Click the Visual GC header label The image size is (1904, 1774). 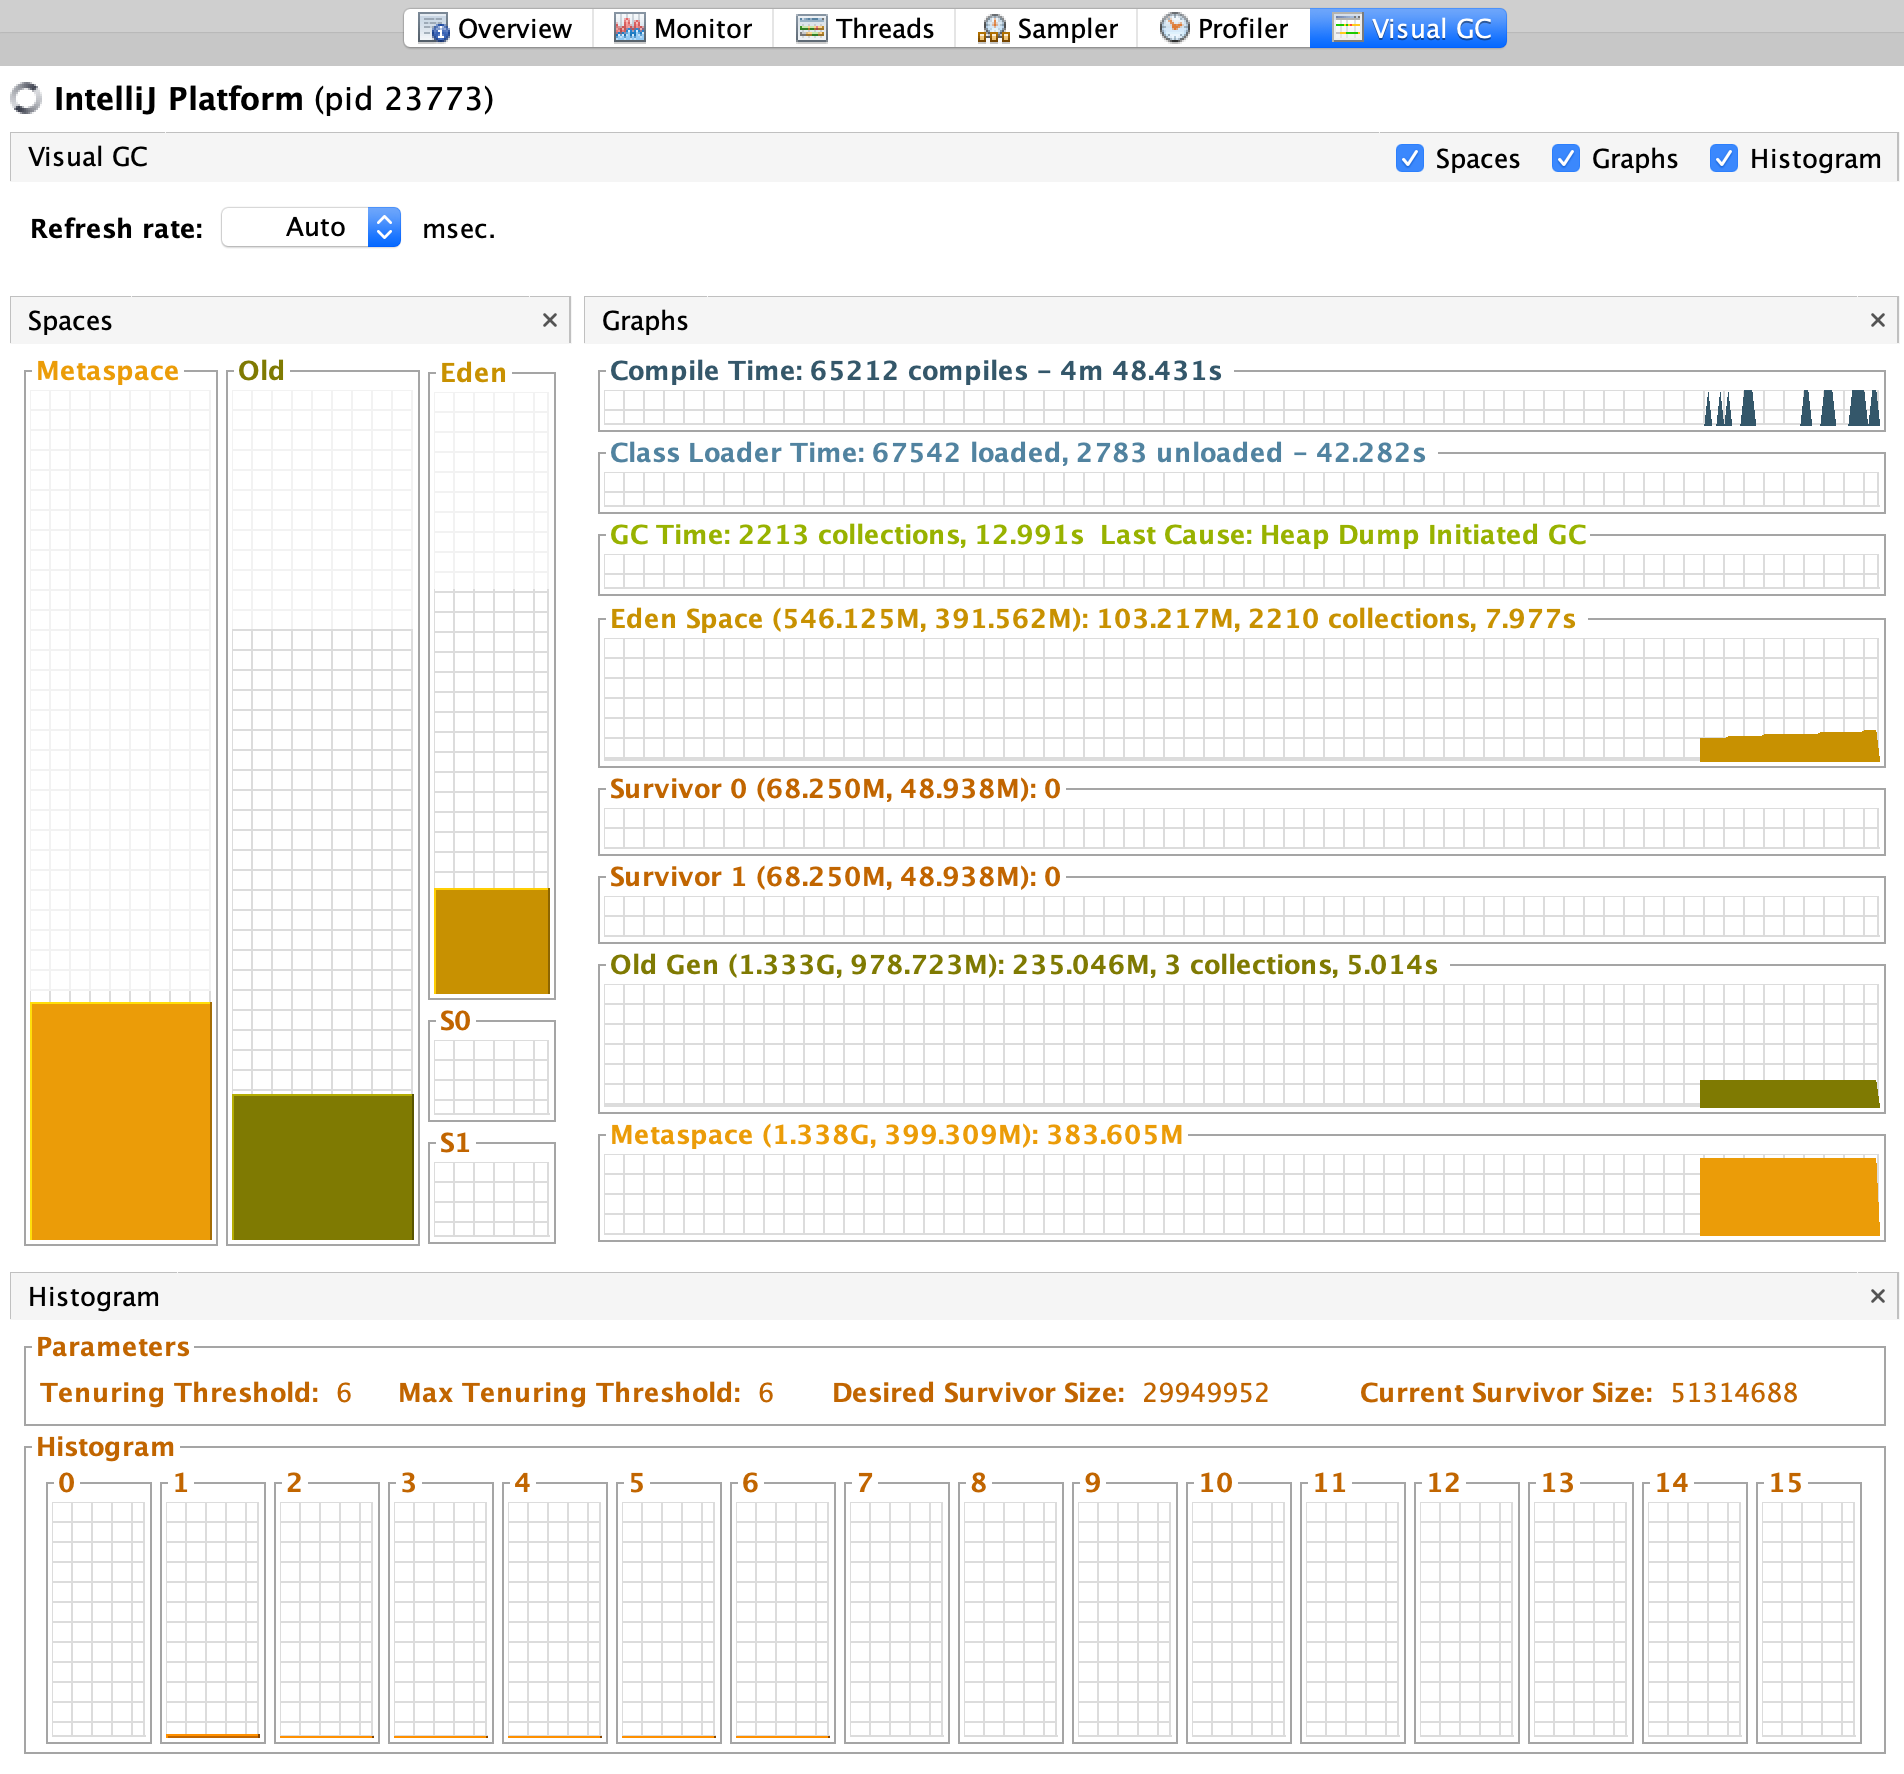click(x=88, y=157)
